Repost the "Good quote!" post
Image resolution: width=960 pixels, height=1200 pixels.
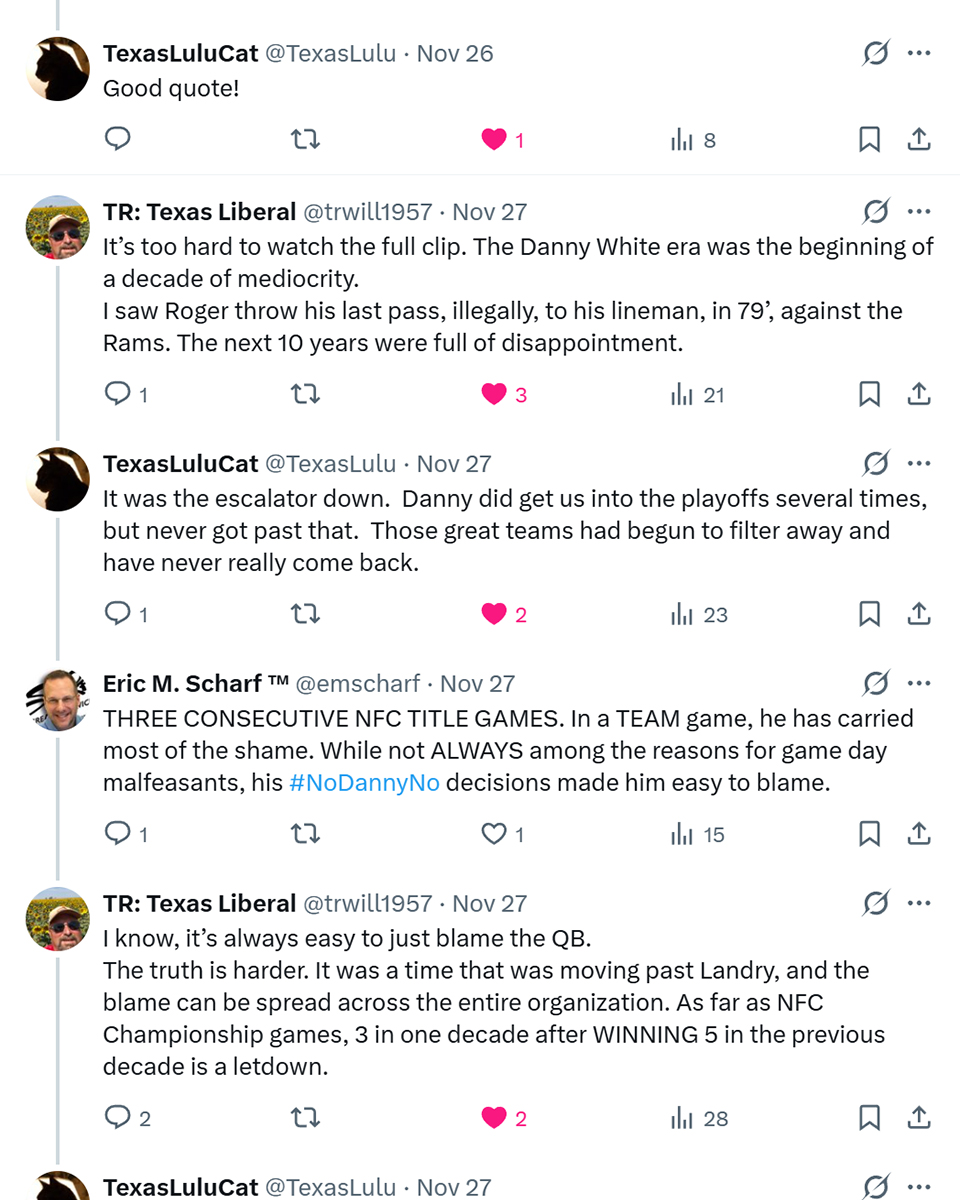click(304, 139)
